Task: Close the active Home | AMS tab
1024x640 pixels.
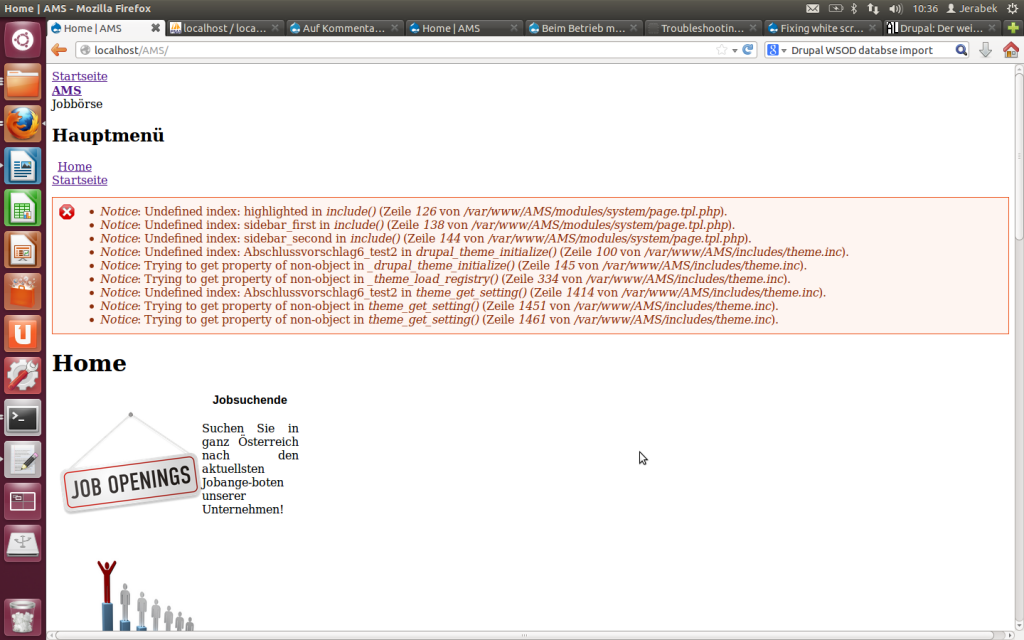Action: pos(155,28)
